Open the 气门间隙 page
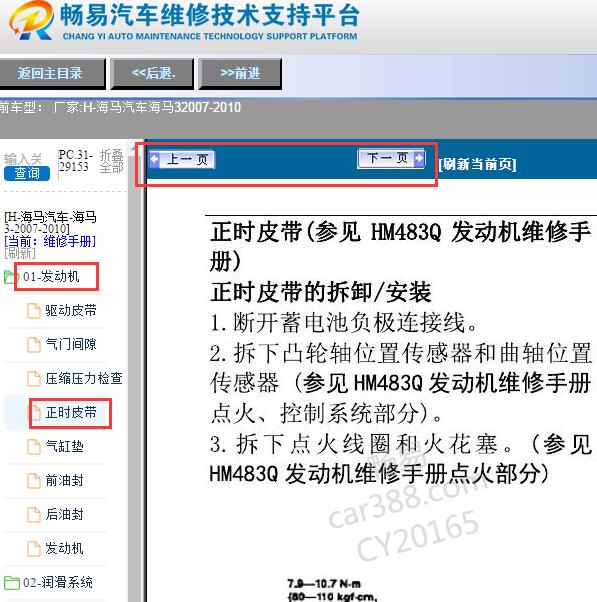Screen dimensions: 597x602 coord(71,344)
